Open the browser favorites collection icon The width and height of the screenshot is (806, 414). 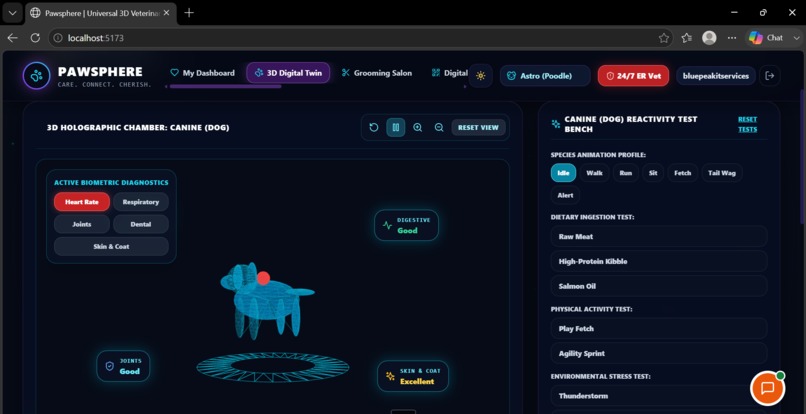pyautogui.click(x=687, y=38)
